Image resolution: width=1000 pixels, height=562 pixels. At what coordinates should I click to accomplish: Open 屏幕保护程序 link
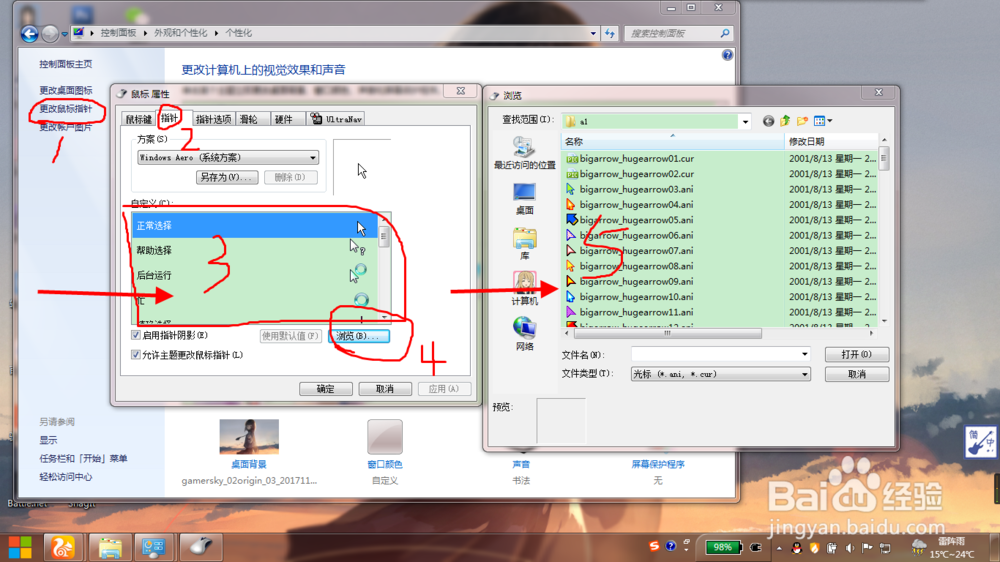pos(658,464)
